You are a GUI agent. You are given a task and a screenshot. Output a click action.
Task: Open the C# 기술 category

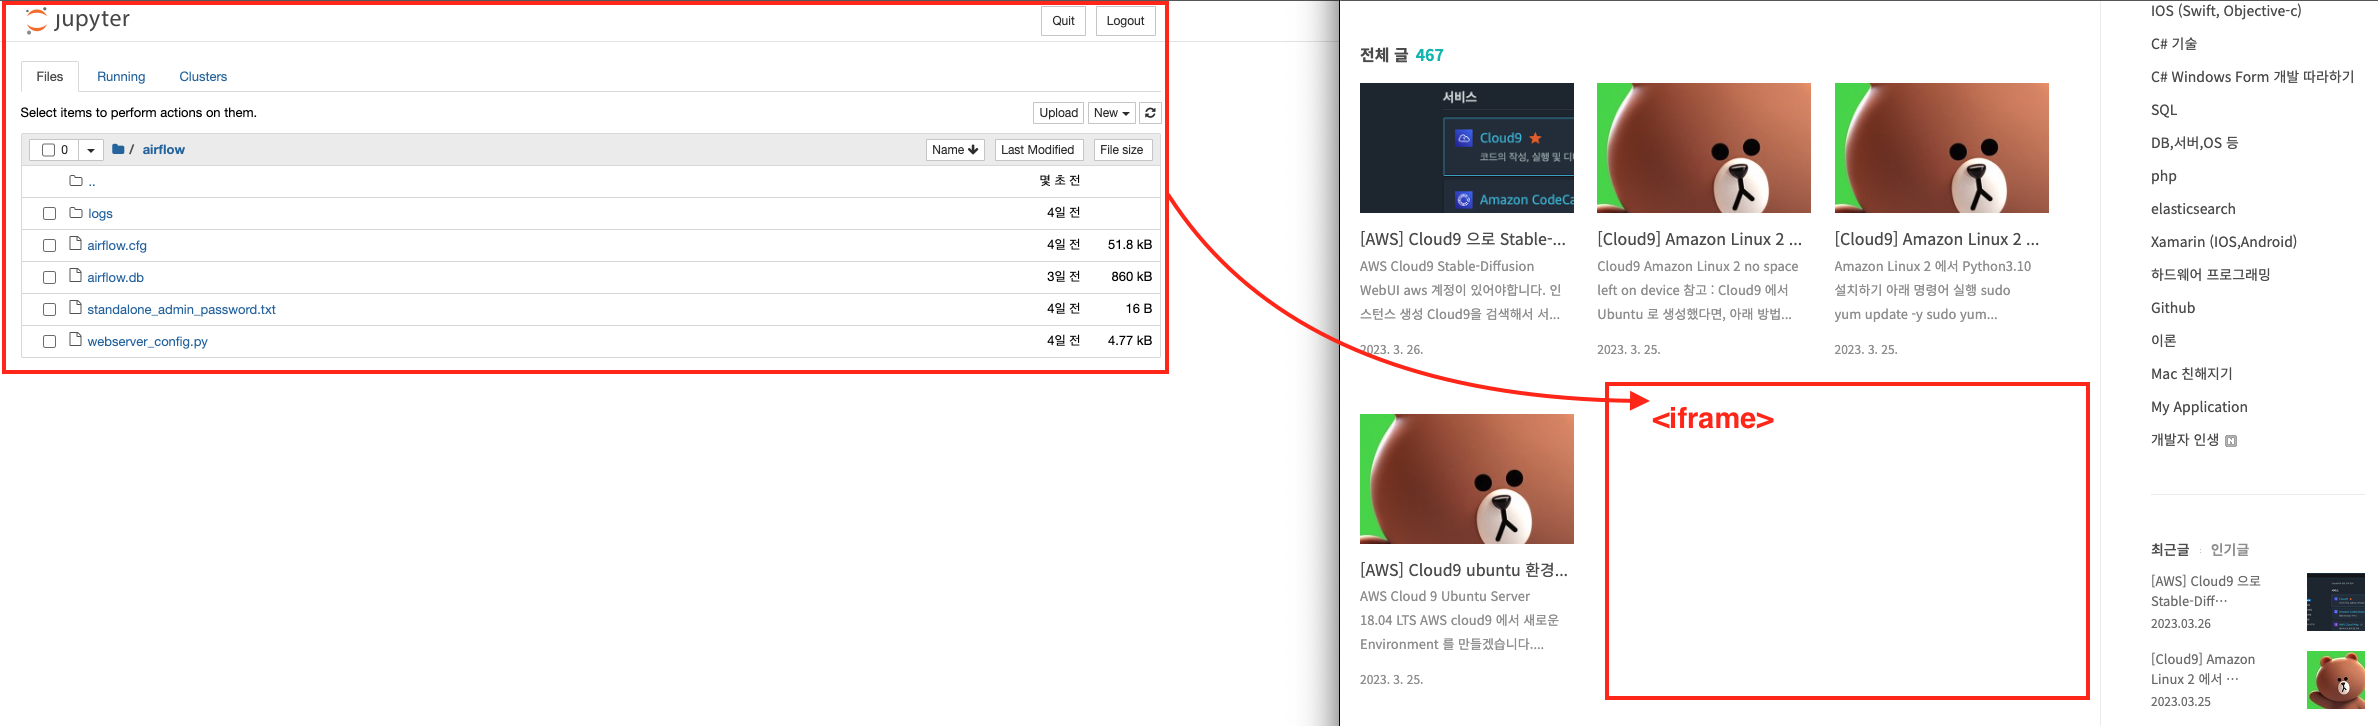pos(2174,44)
